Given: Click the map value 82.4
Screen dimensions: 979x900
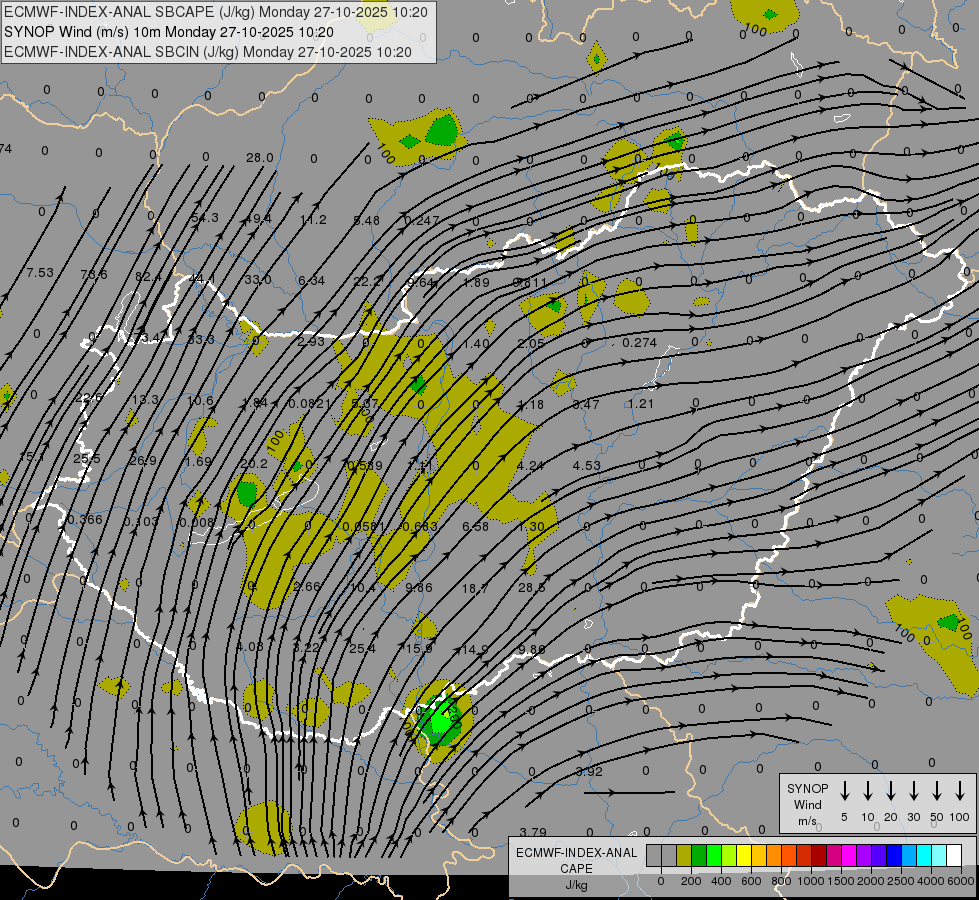Looking at the screenshot, I should click(x=149, y=277).
